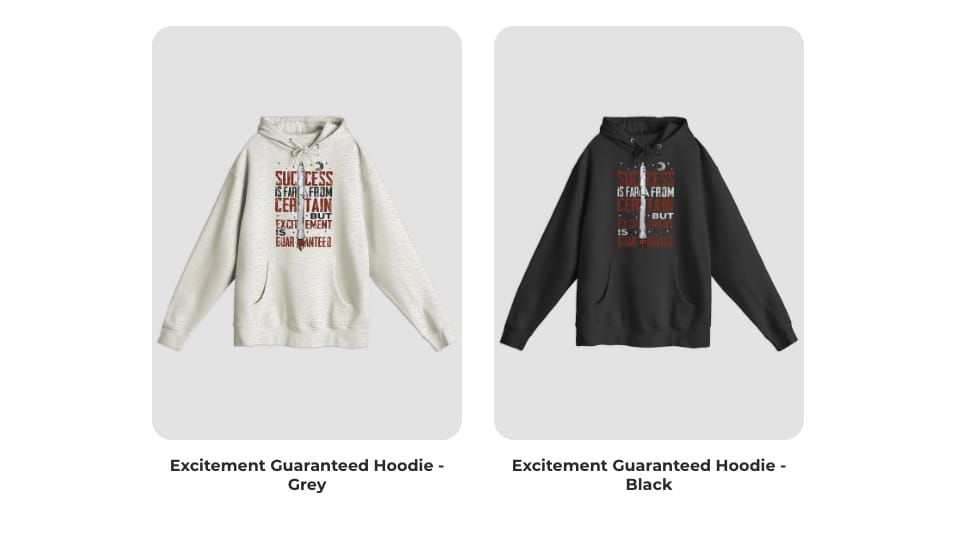
Task: Click the hood of the grey hoodie
Action: (301, 131)
